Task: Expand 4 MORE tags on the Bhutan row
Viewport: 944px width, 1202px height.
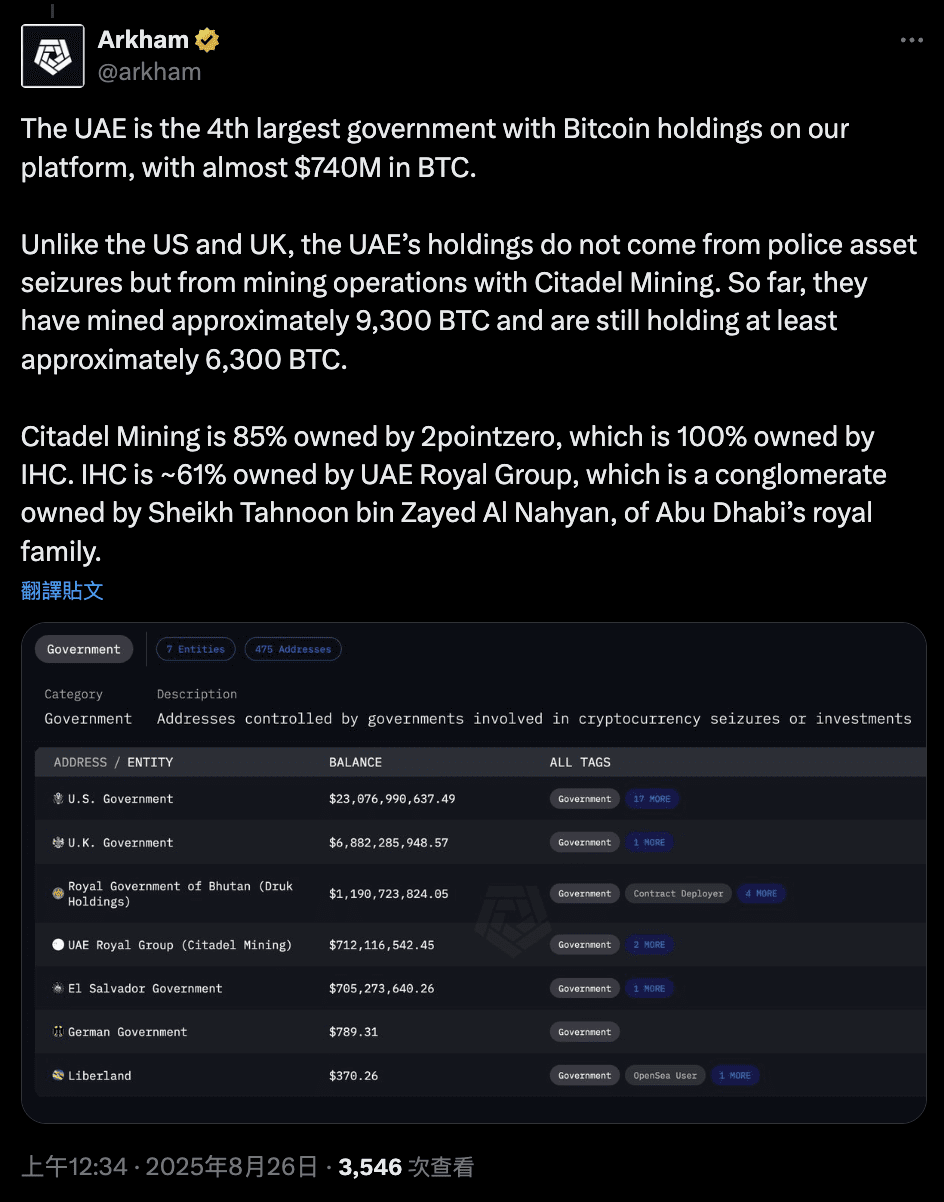Action: [x=761, y=894]
